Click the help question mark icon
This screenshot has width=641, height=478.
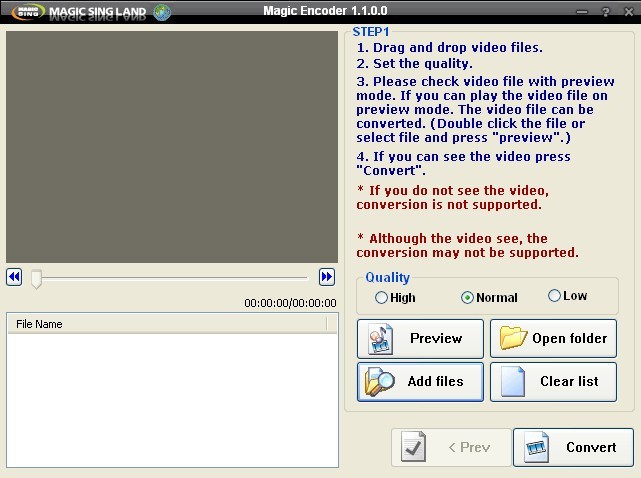(x=606, y=12)
